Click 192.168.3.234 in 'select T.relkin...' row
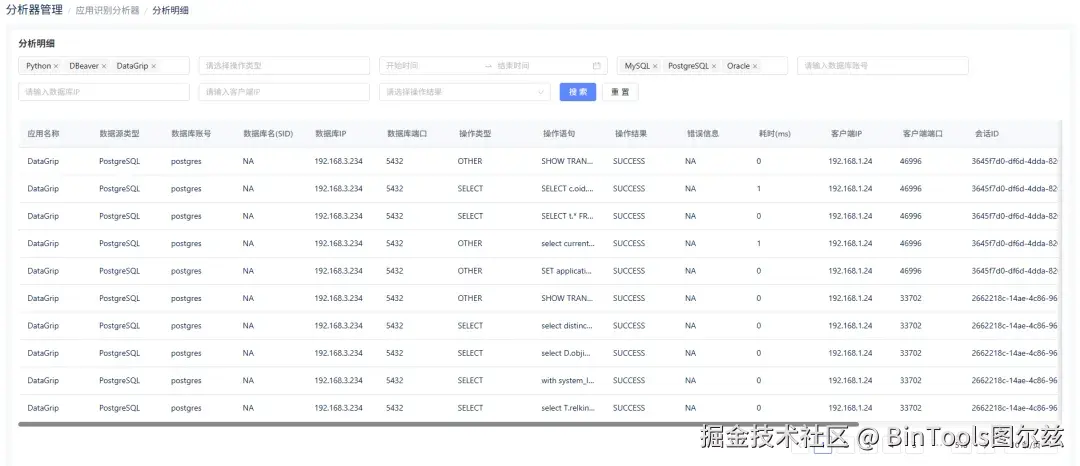This screenshot has width=1080, height=466. (x=338, y=408)
